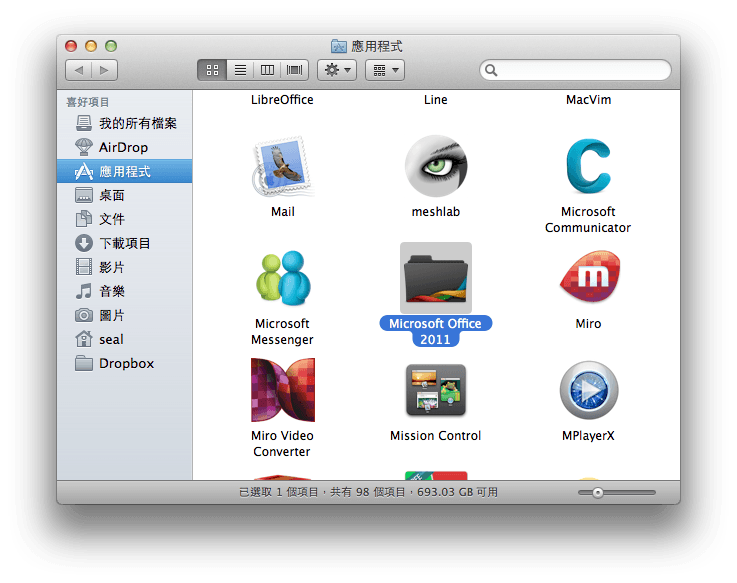Launch the Mission Control icon
This screenshot has height=583, width=737.
click(x=436, y=390)
